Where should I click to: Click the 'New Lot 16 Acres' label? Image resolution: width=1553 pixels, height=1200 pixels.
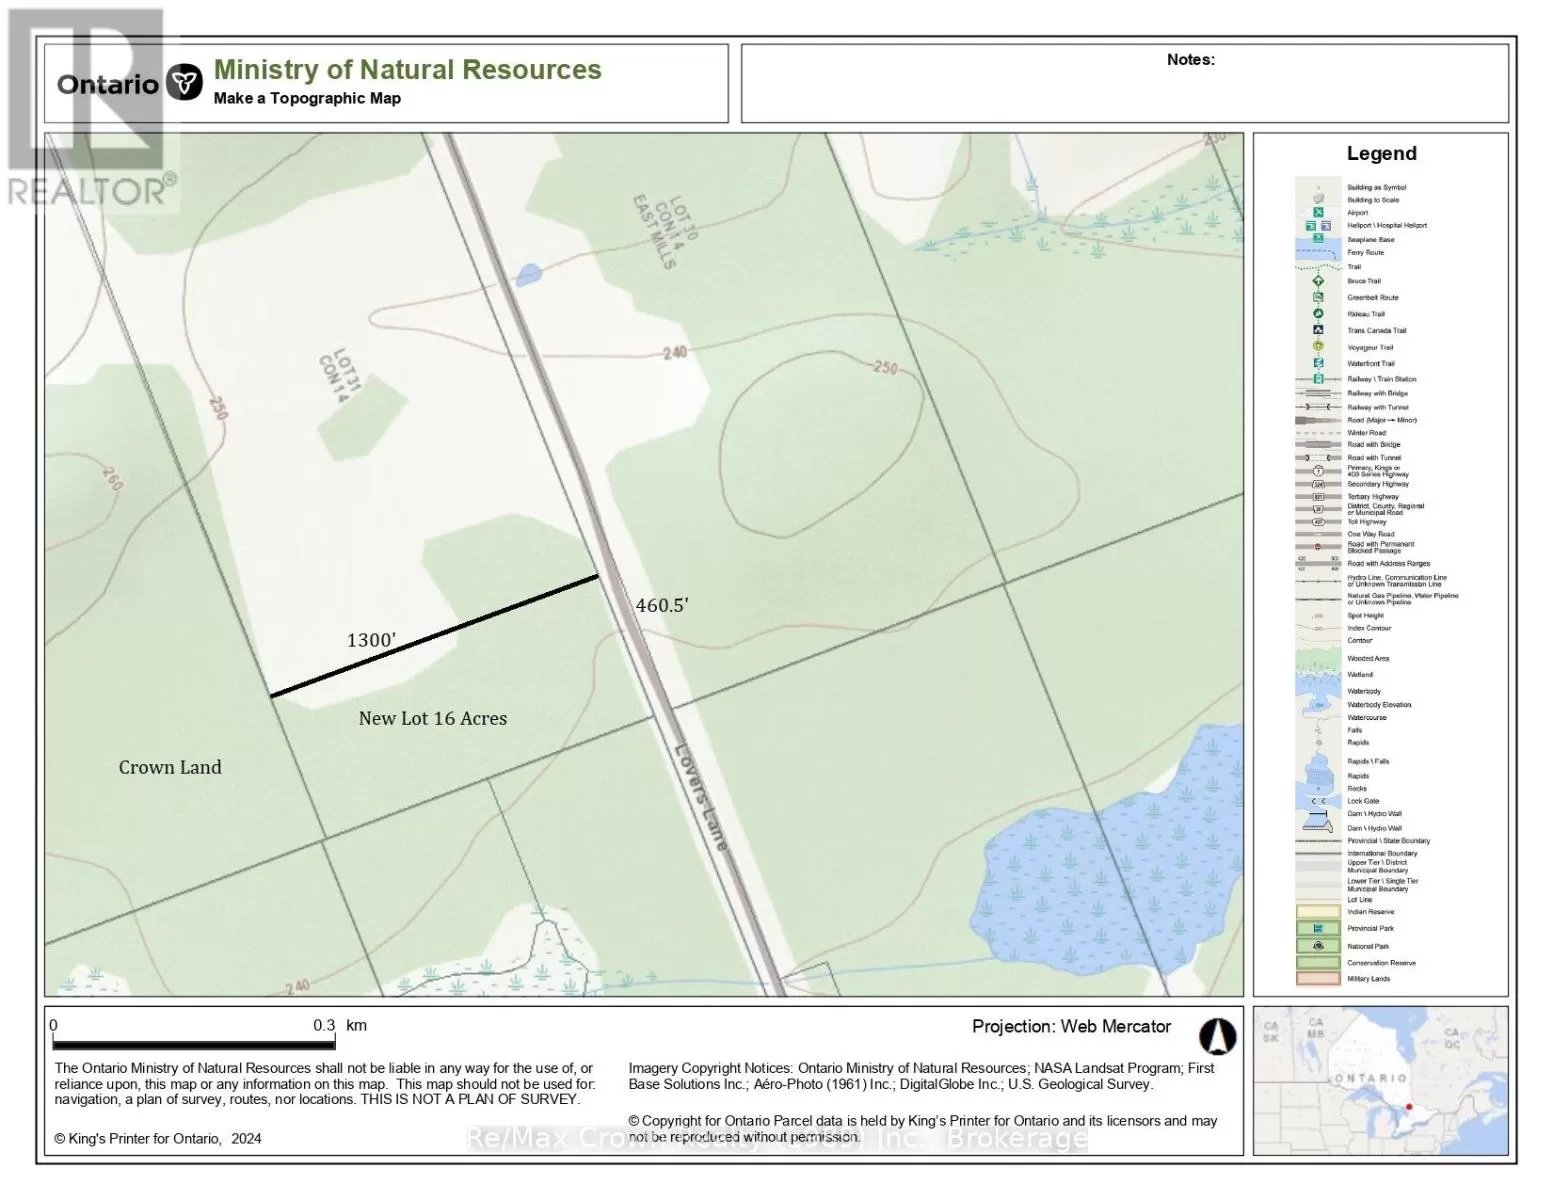(x=433, y=718)
